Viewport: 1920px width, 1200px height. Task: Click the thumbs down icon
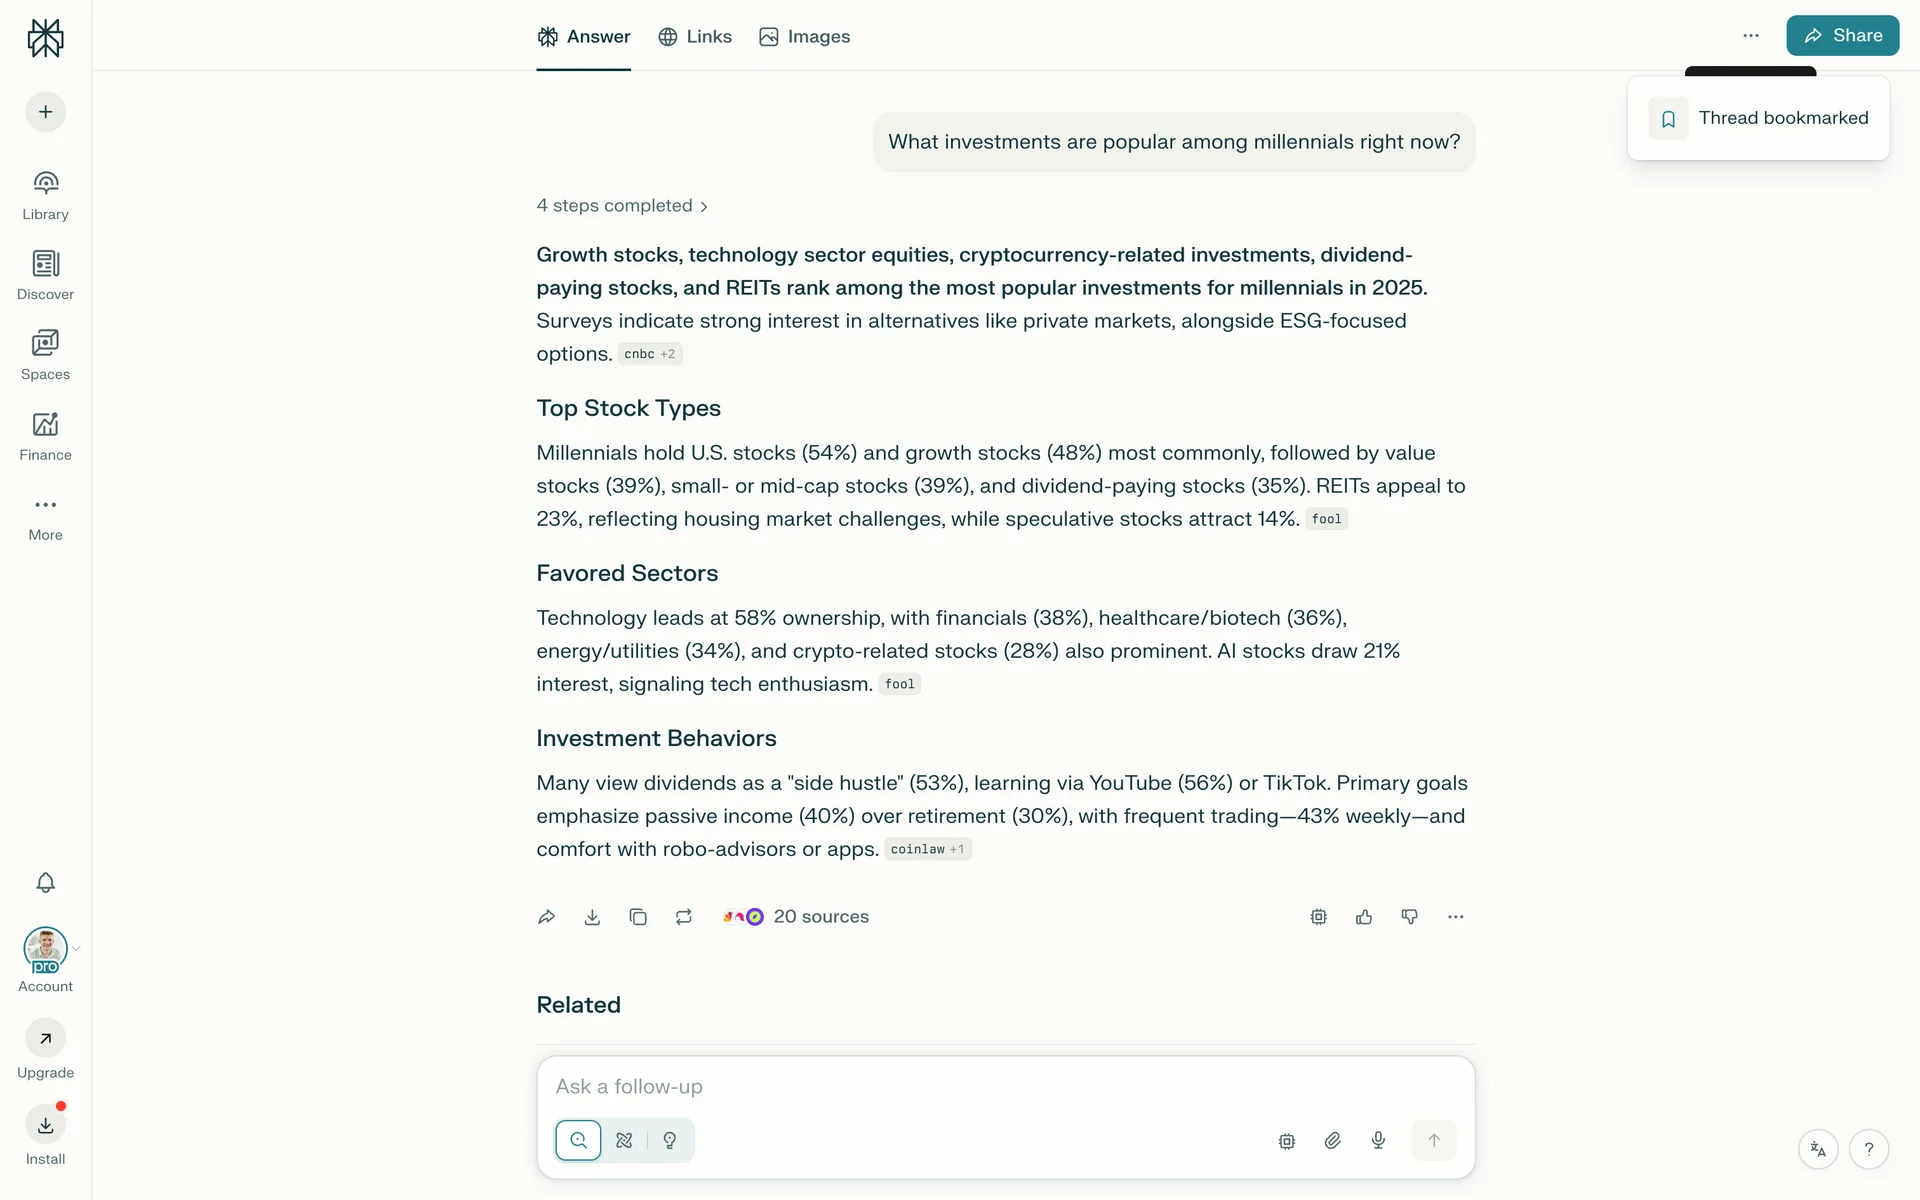(1410, 917)
